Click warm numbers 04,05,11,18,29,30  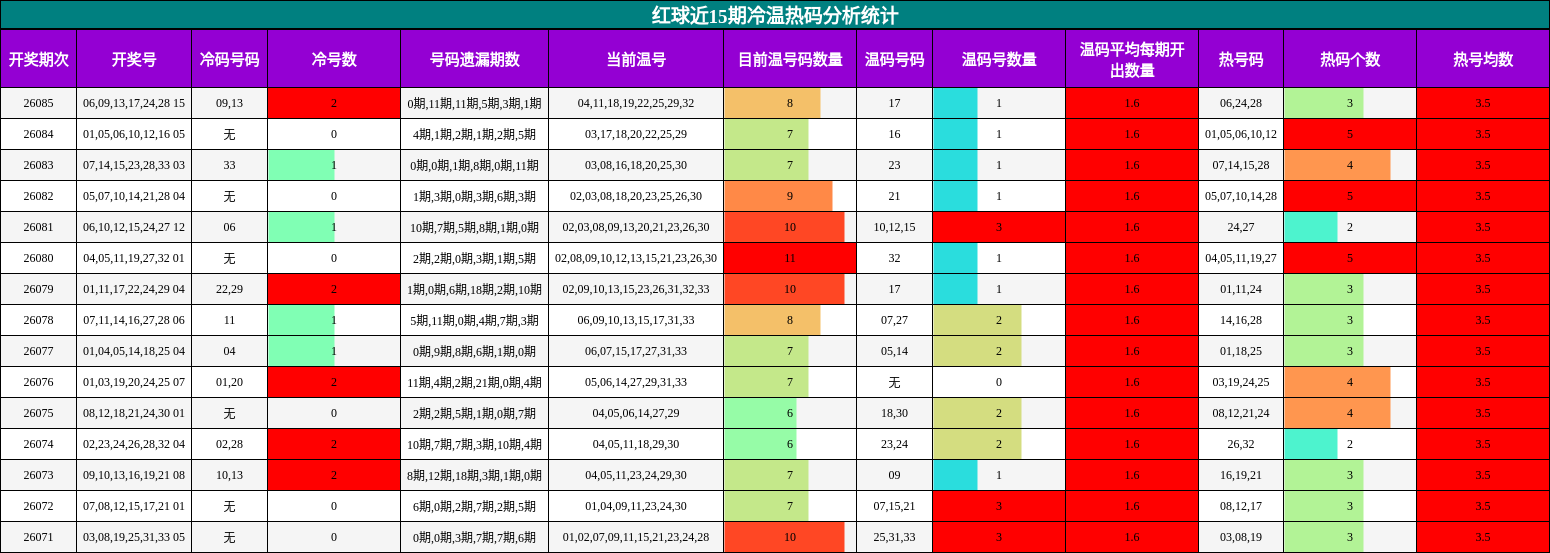point(636,444)
